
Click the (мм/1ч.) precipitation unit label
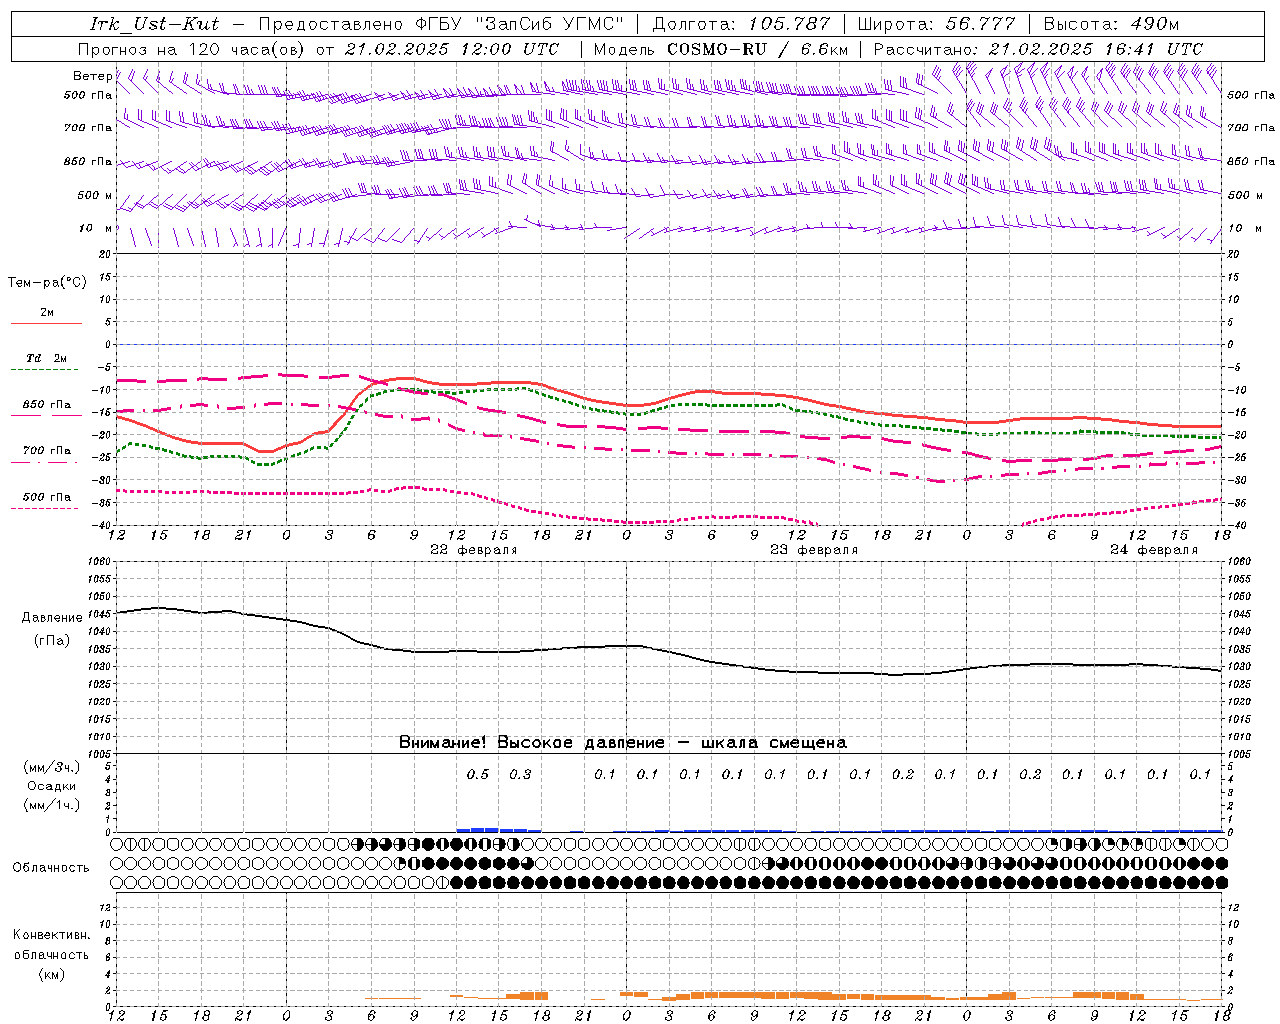tap(52, 805)
